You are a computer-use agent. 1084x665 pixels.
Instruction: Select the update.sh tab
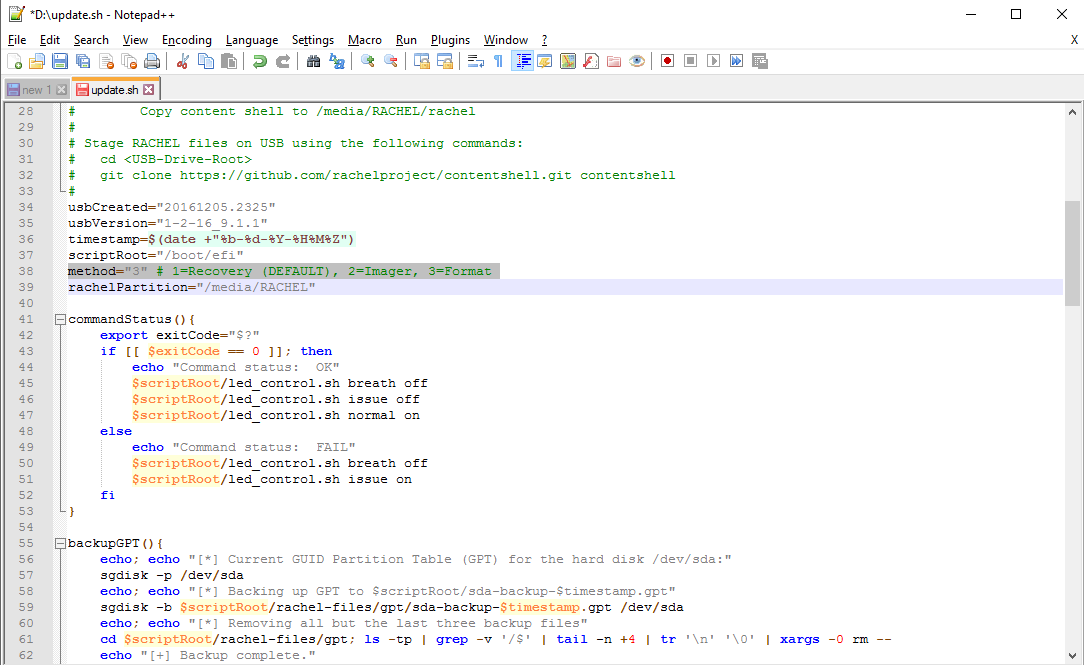pyautogui.click(x=114, y=89)
